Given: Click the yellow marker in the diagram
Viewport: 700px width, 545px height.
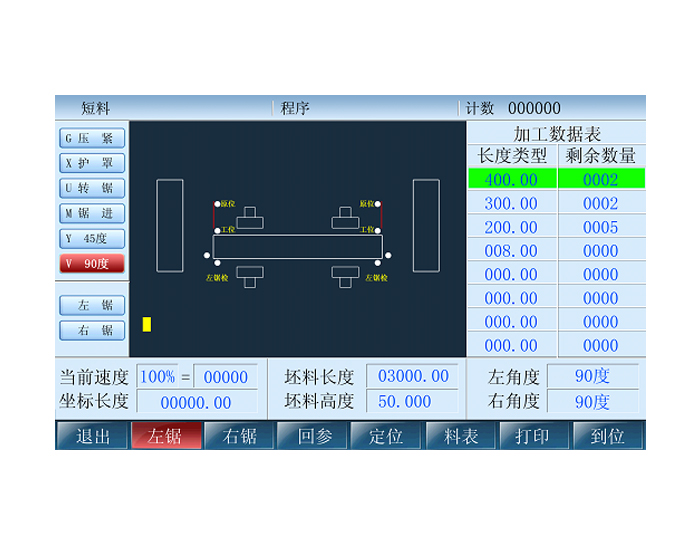Looking at the screenshot, I should point(147,324).
